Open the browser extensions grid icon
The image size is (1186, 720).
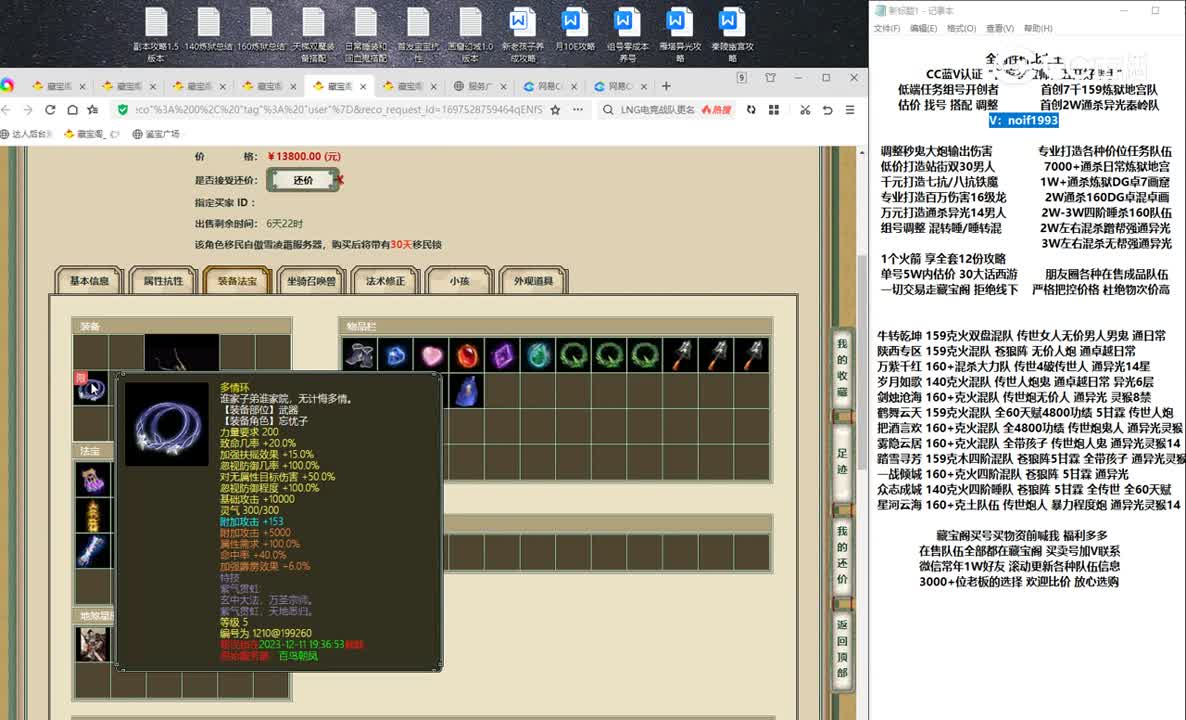tap(774, 110)
